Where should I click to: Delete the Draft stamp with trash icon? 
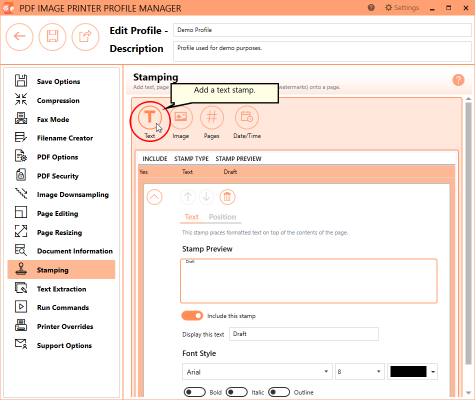click(x=227, y=197)
